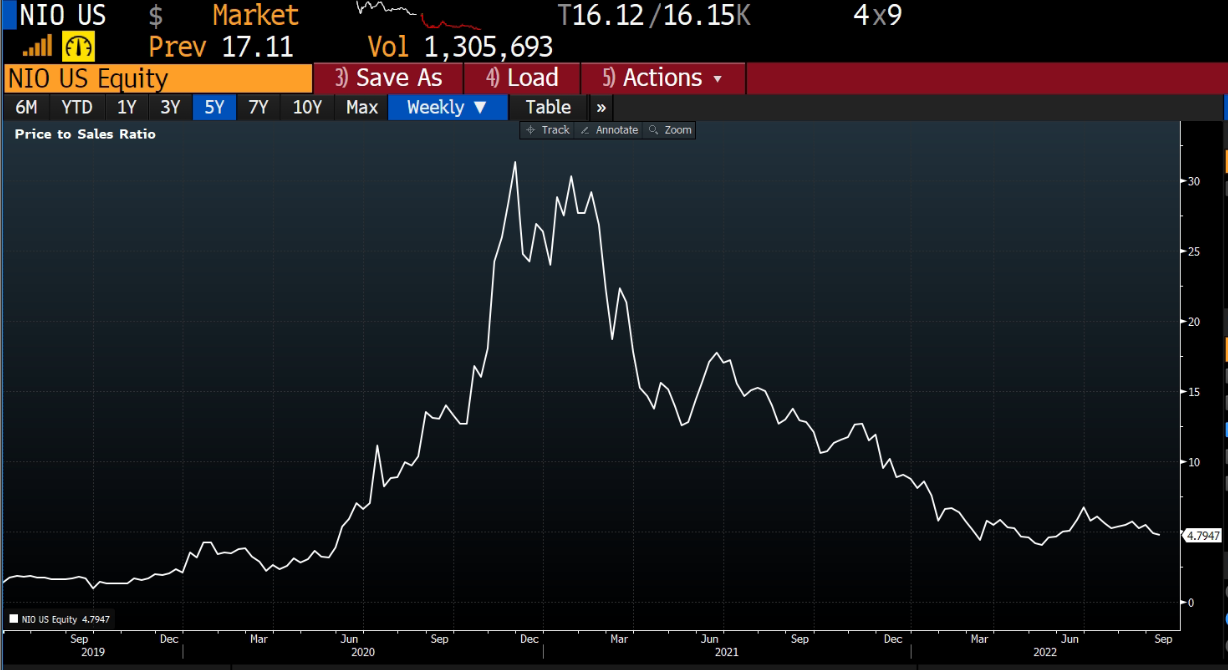Select the YTD time range
1228x670 pixels.
(x=77, y=107)
